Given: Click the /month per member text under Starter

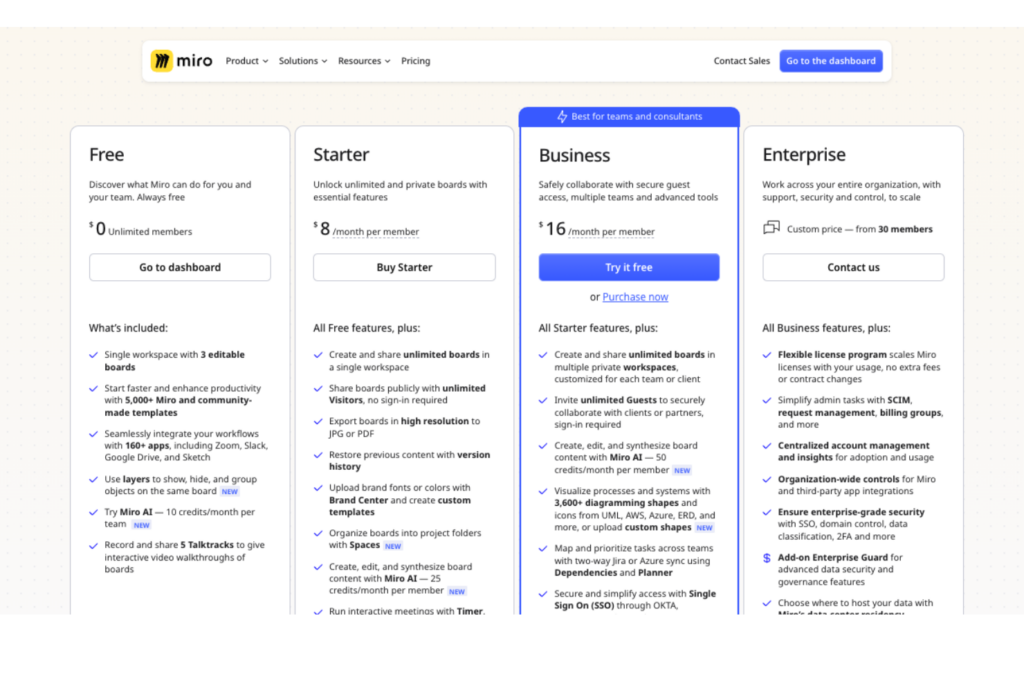Looking at the screenshot, I should pos(376,232).
